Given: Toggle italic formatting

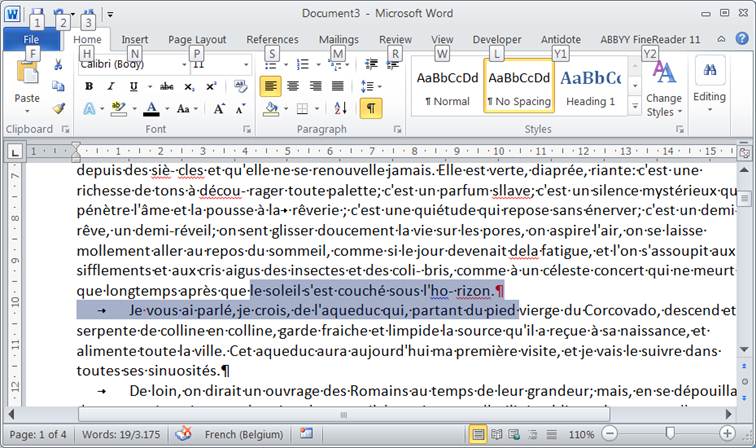Looking at the screenshot, I should [x=108, y=86].
